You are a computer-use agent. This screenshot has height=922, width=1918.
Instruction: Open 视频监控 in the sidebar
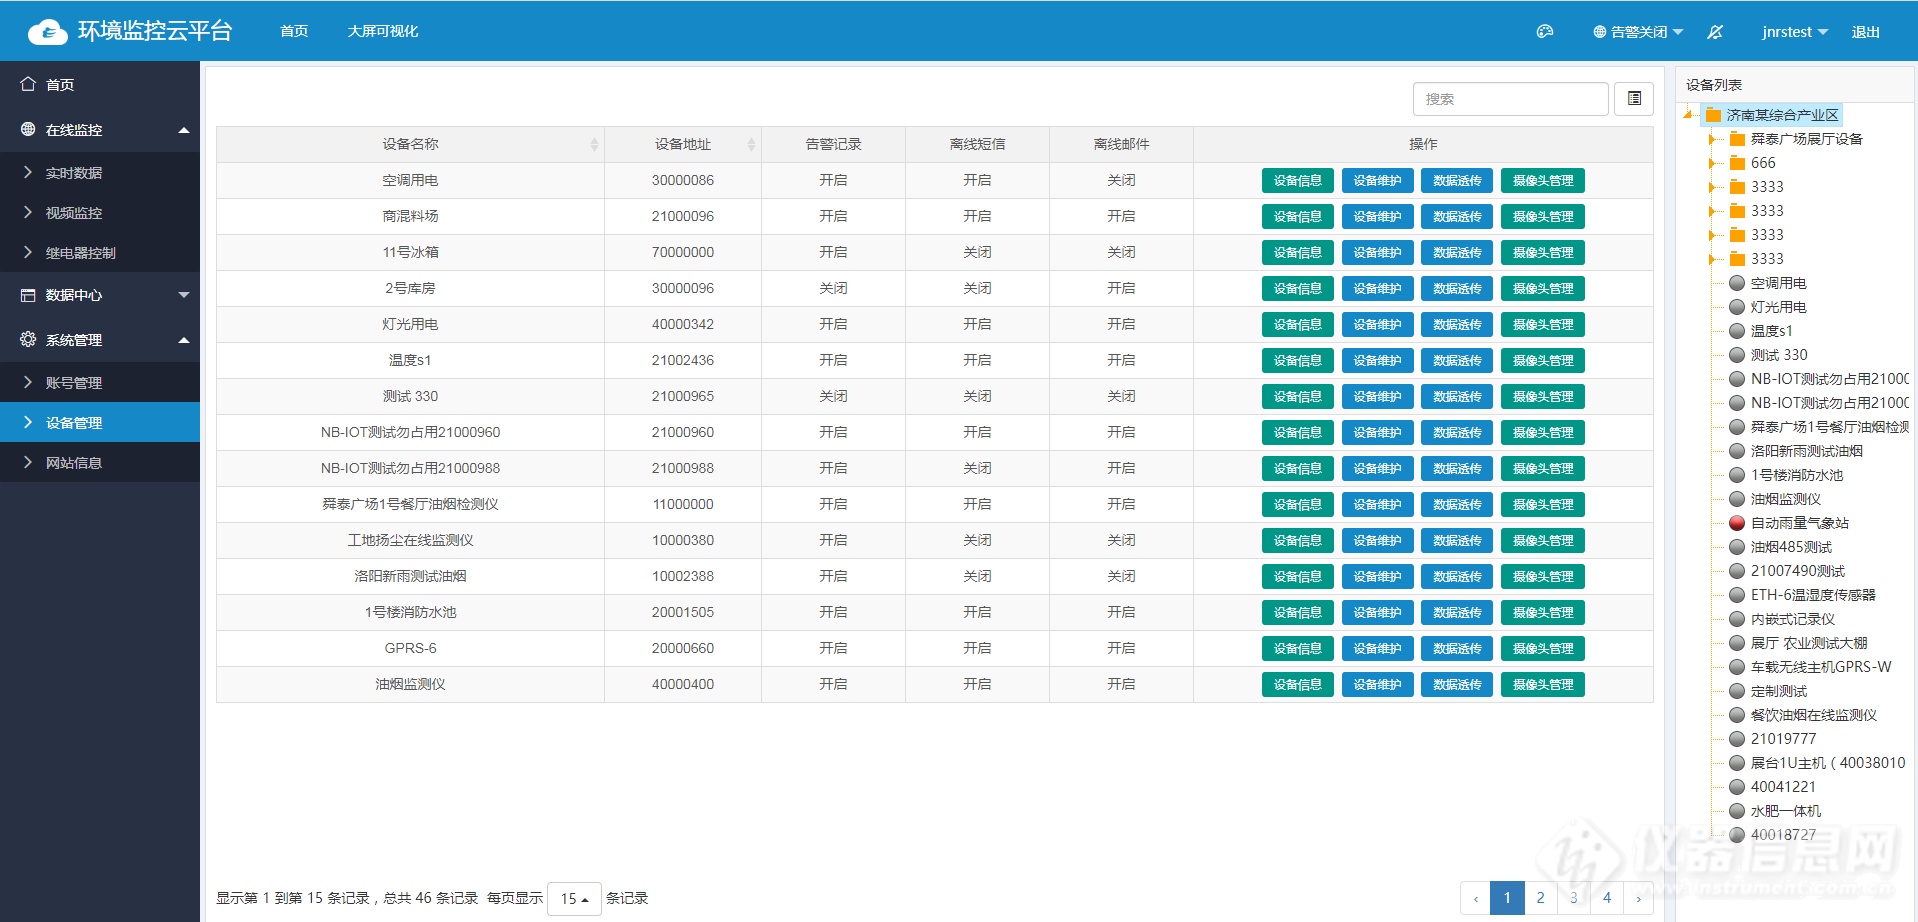100,213
